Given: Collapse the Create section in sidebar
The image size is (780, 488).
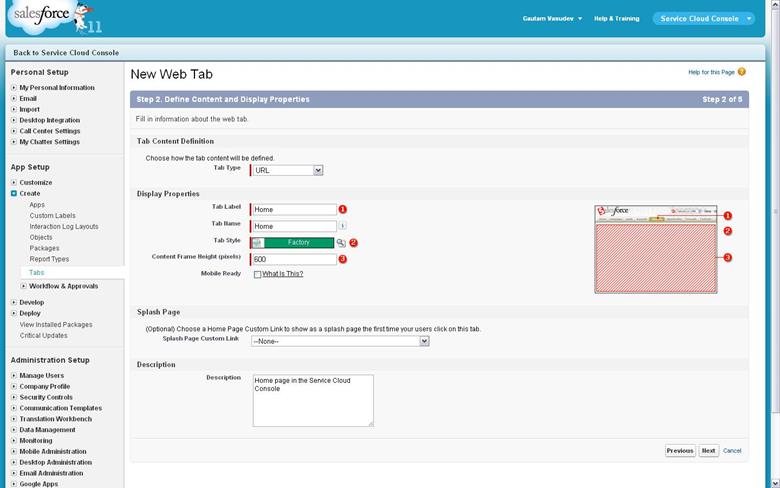Looking at the screenshot, I should [x=14, y=193].
